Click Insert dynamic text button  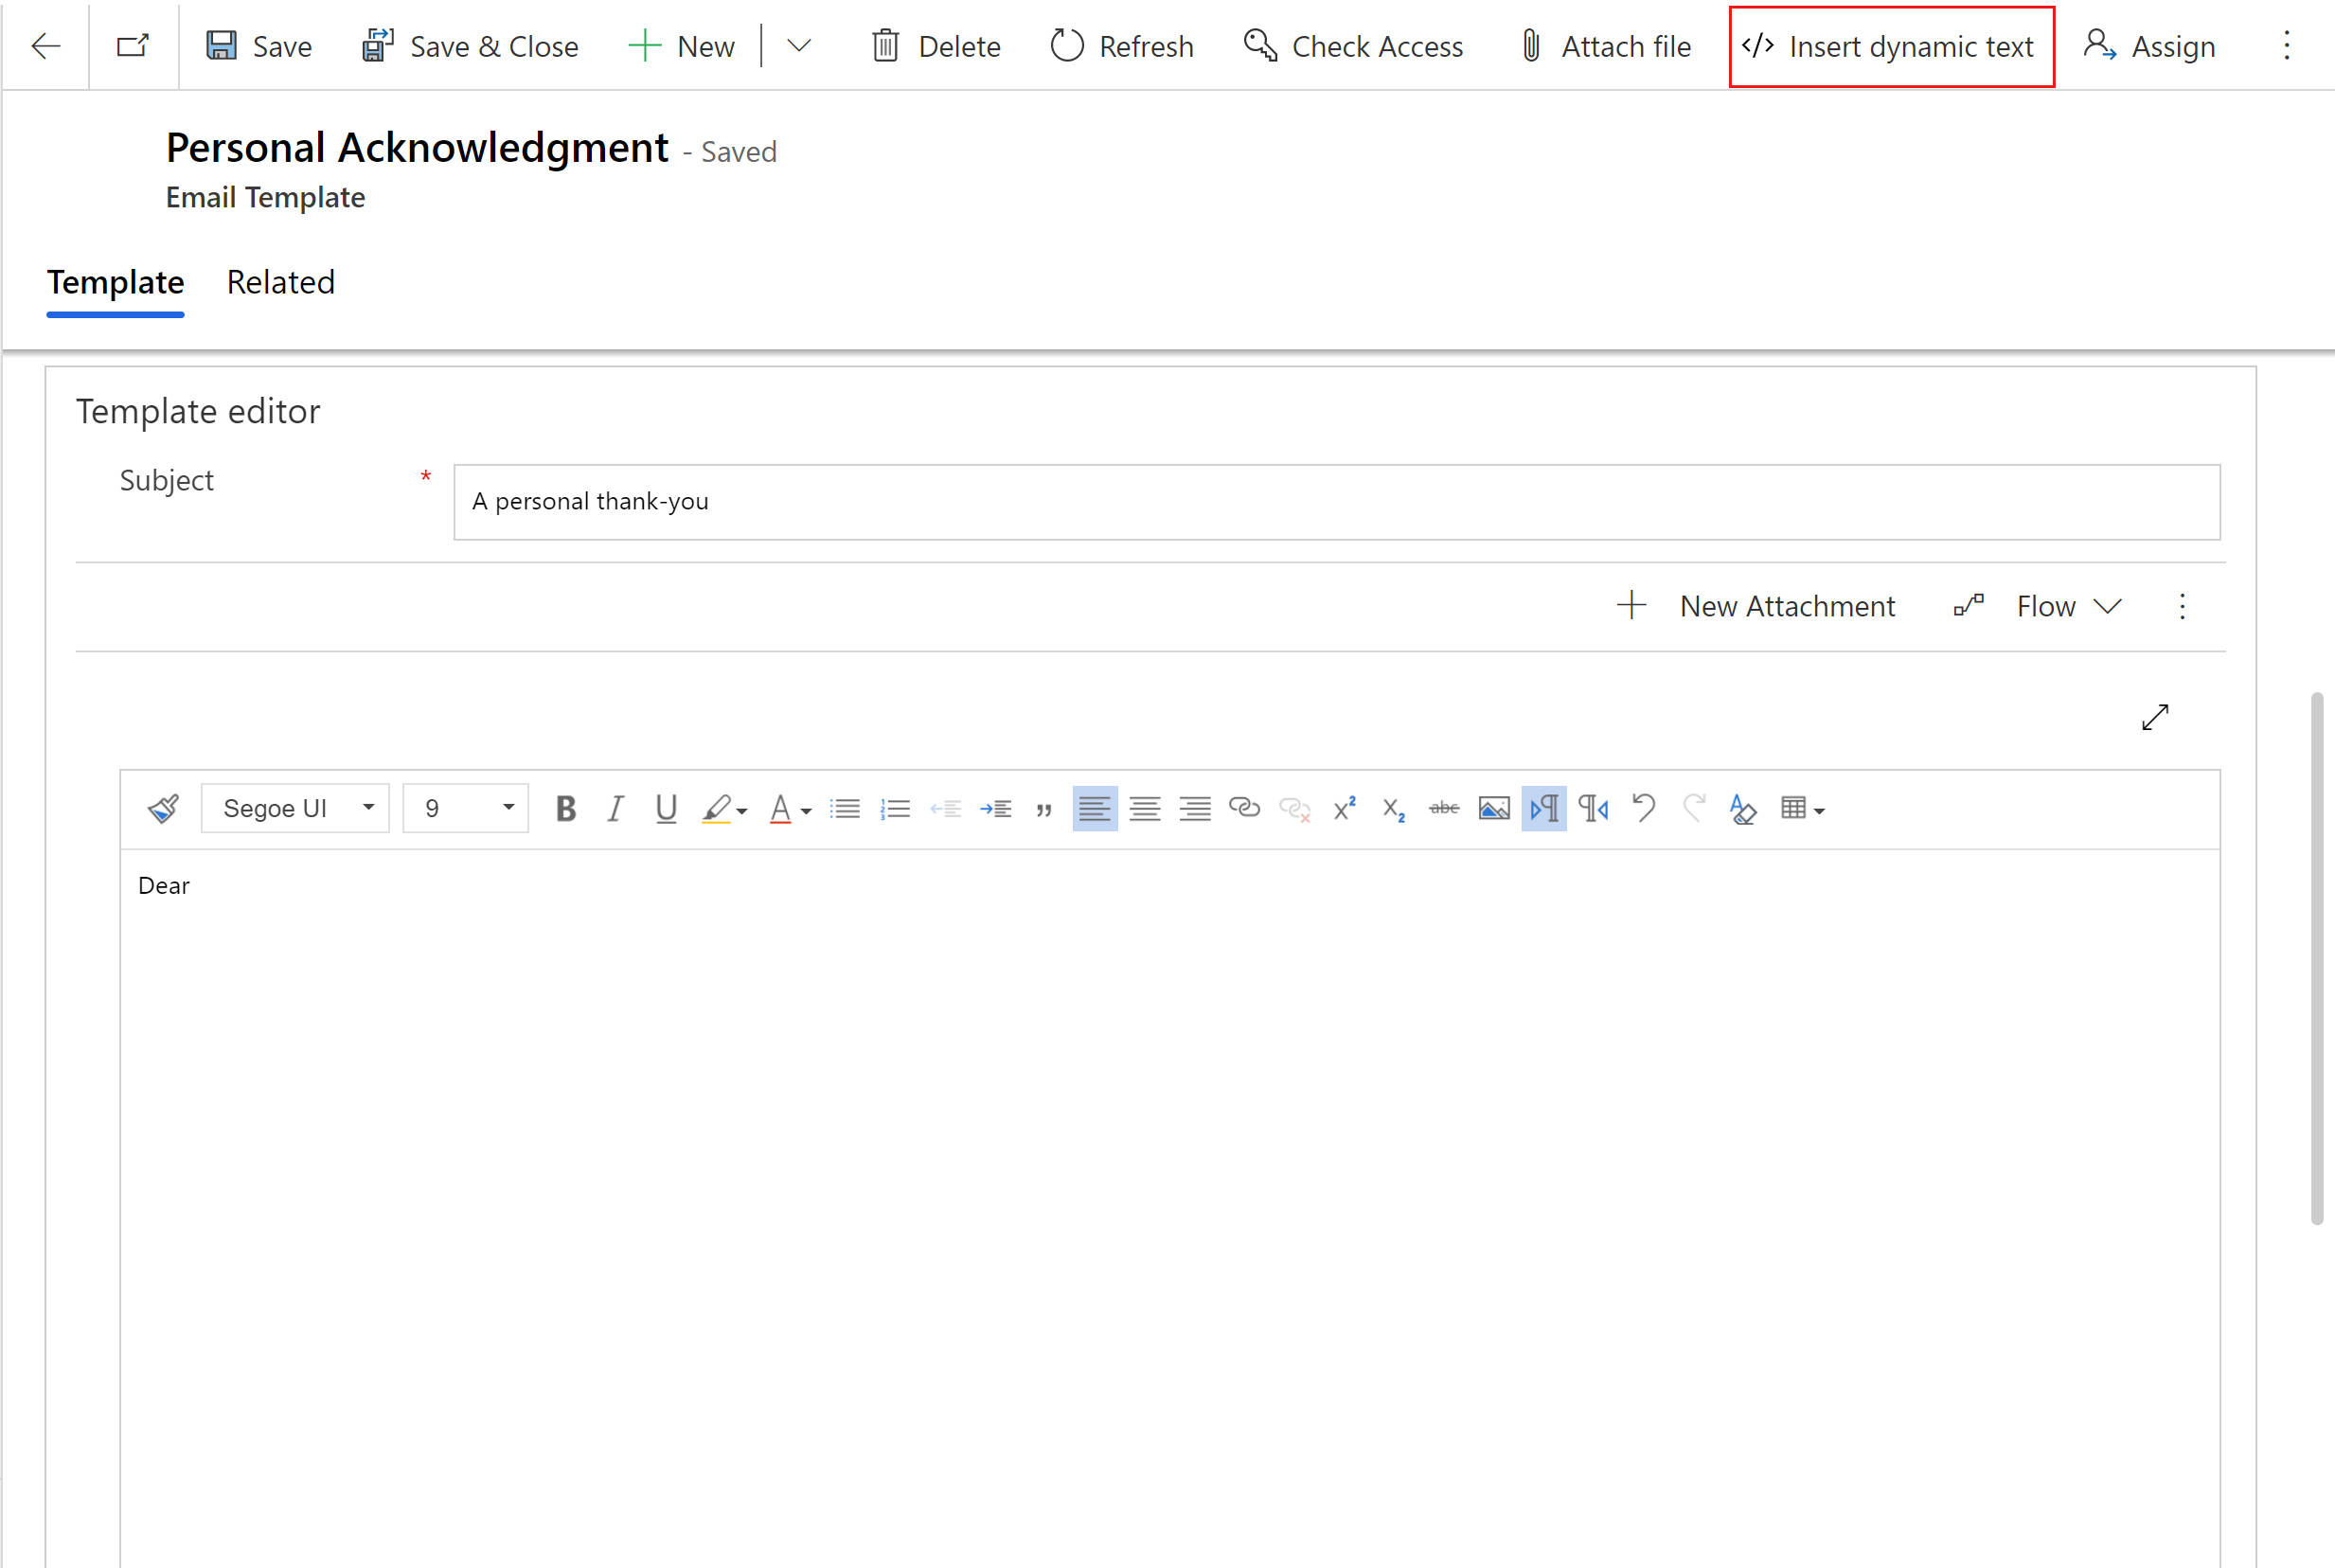pyautogui.click(x=1887, y=45)
